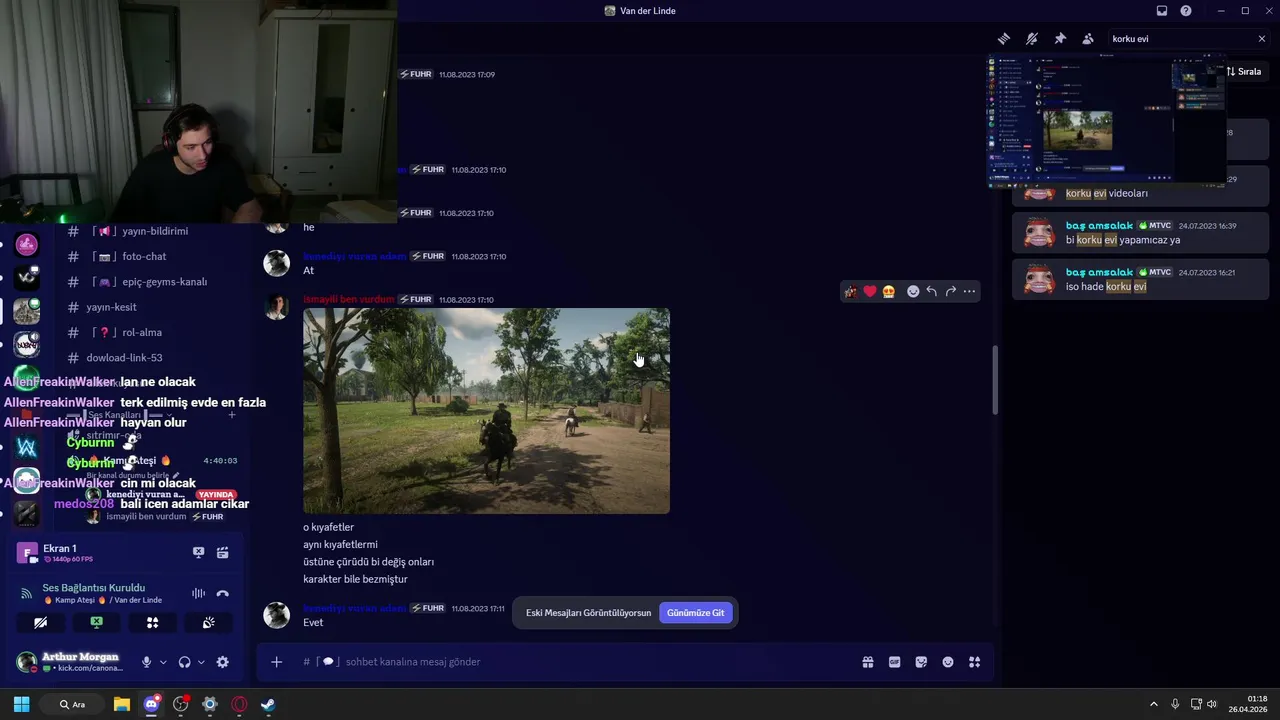Toggle green screen share button
1280x720 pixels.
96,622
